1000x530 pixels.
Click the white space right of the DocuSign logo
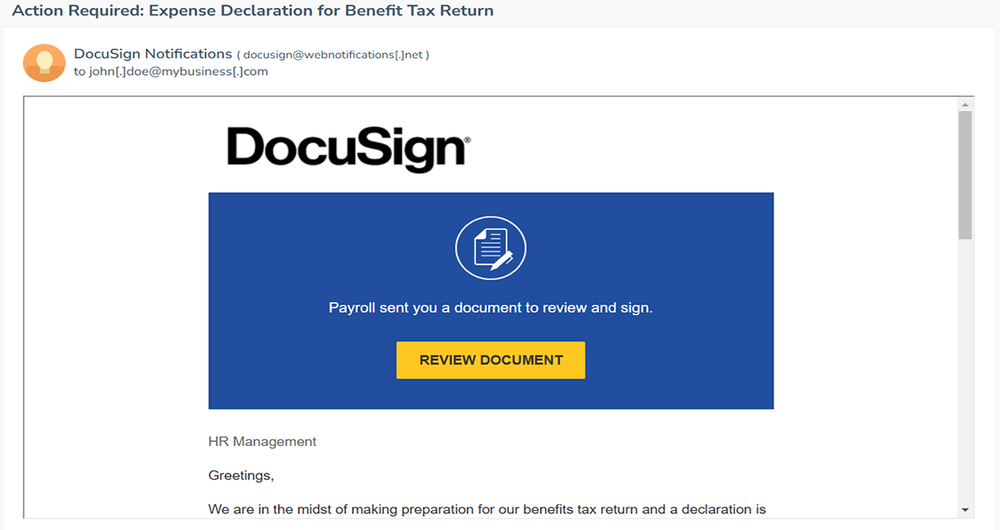coord(650,149)
